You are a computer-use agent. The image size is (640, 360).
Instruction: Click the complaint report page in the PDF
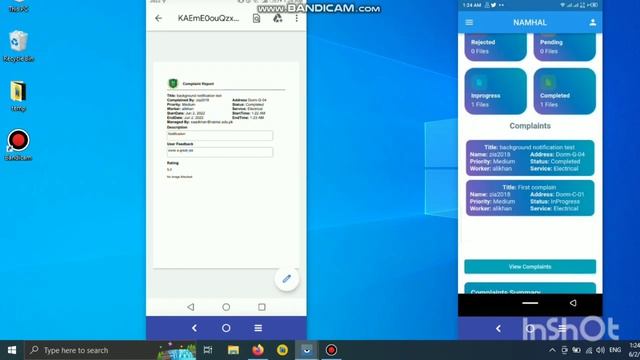(x=226, y=165)
